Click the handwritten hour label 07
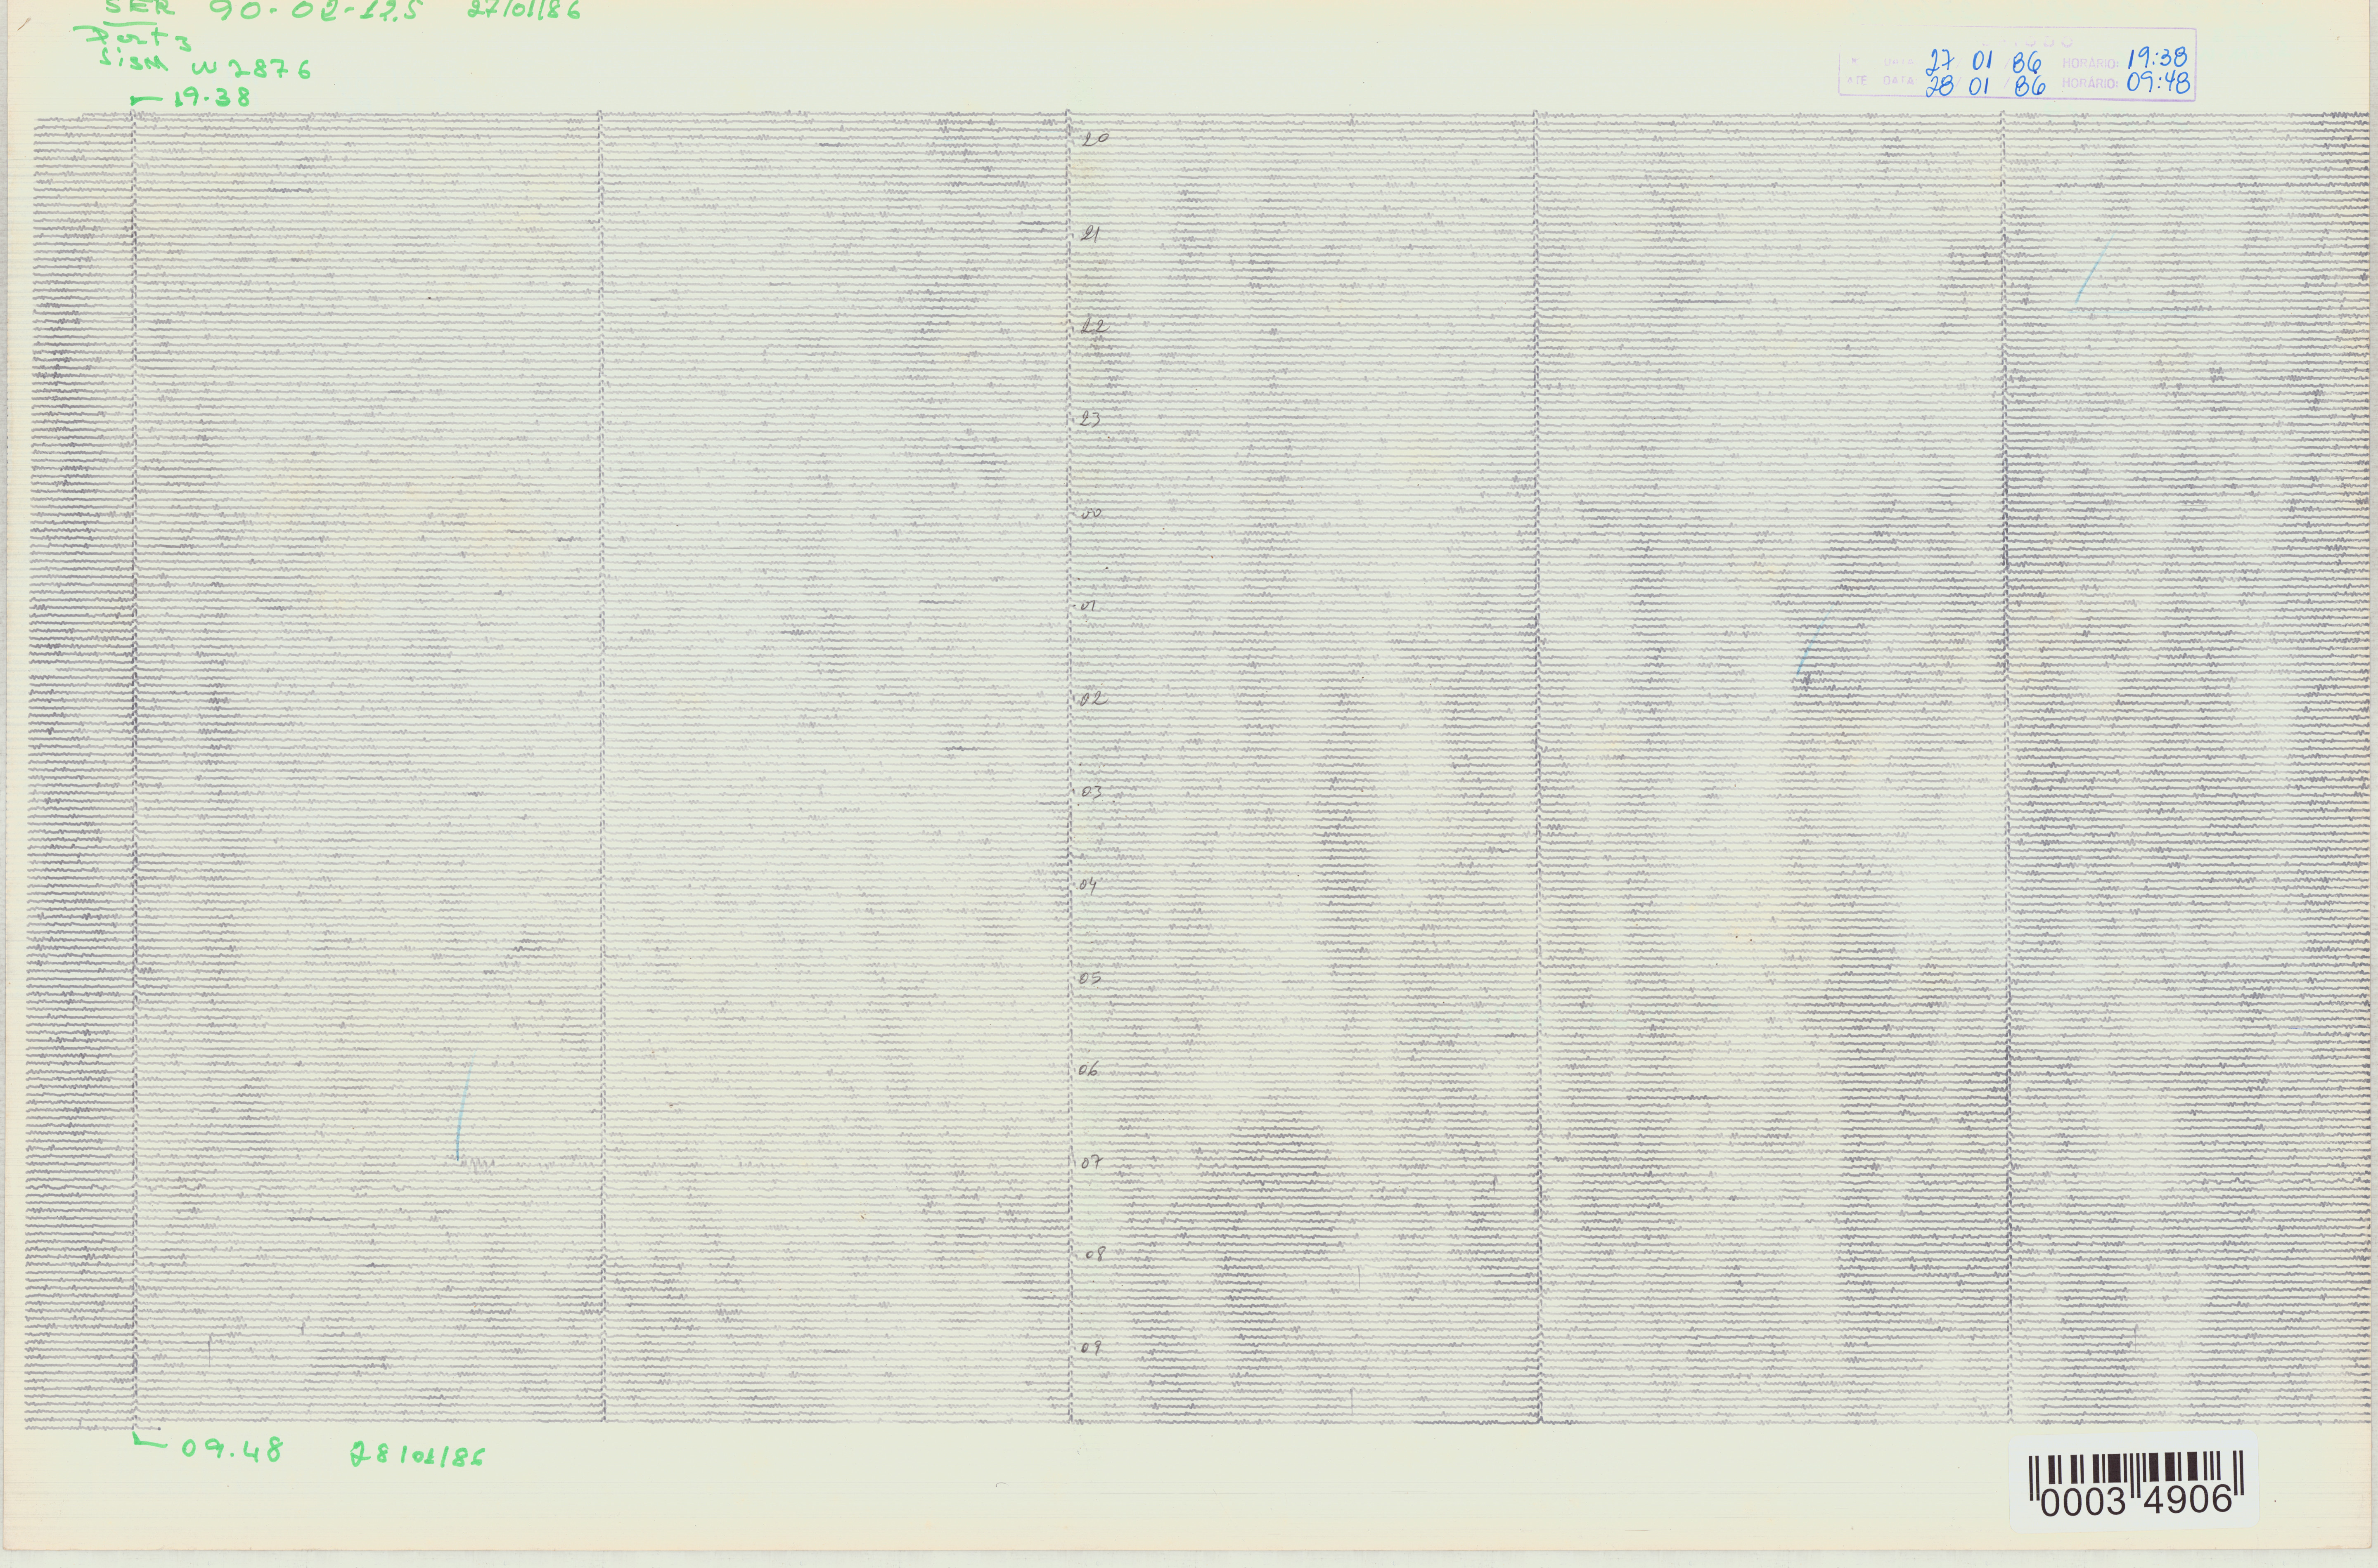2378x1568 pixels. click(1091, 1162)
